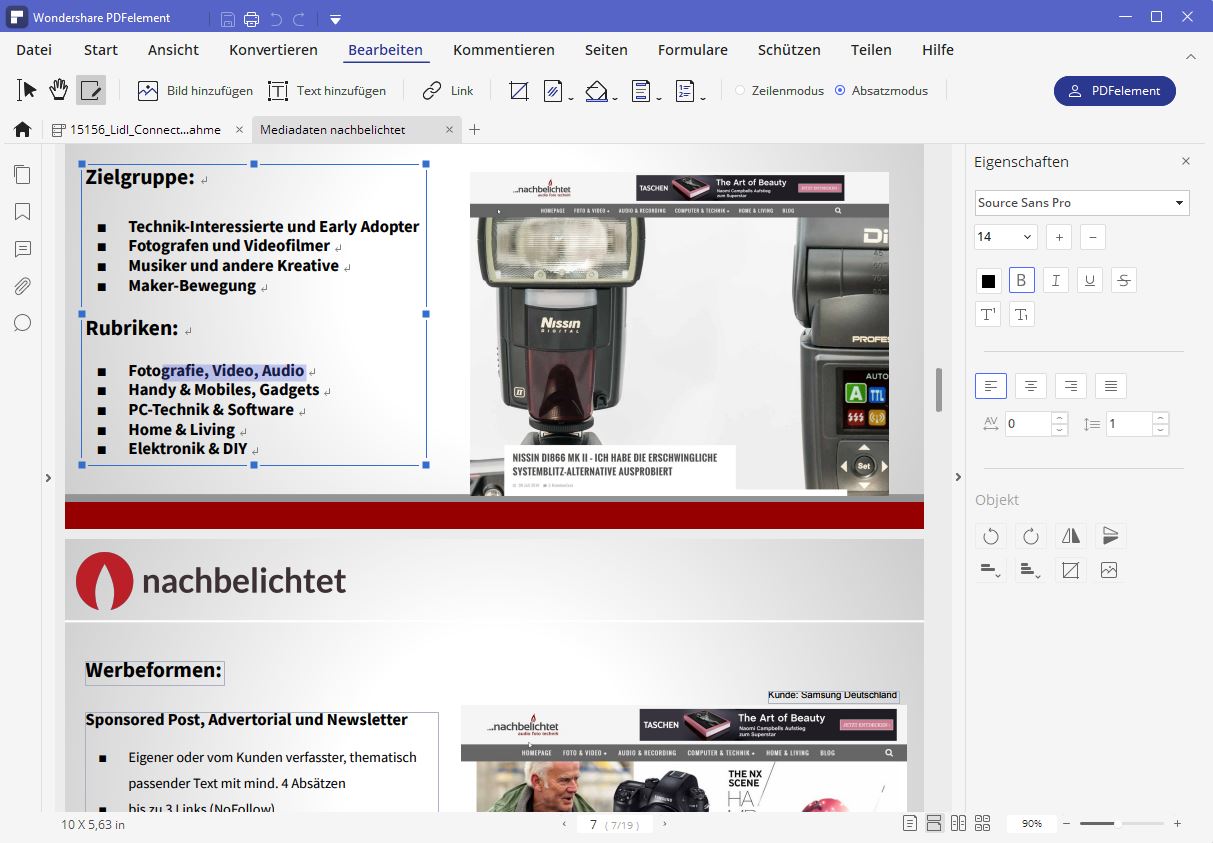Open the attachments paperclip panel
The image size is (1213, 843).
pos(22,286)
